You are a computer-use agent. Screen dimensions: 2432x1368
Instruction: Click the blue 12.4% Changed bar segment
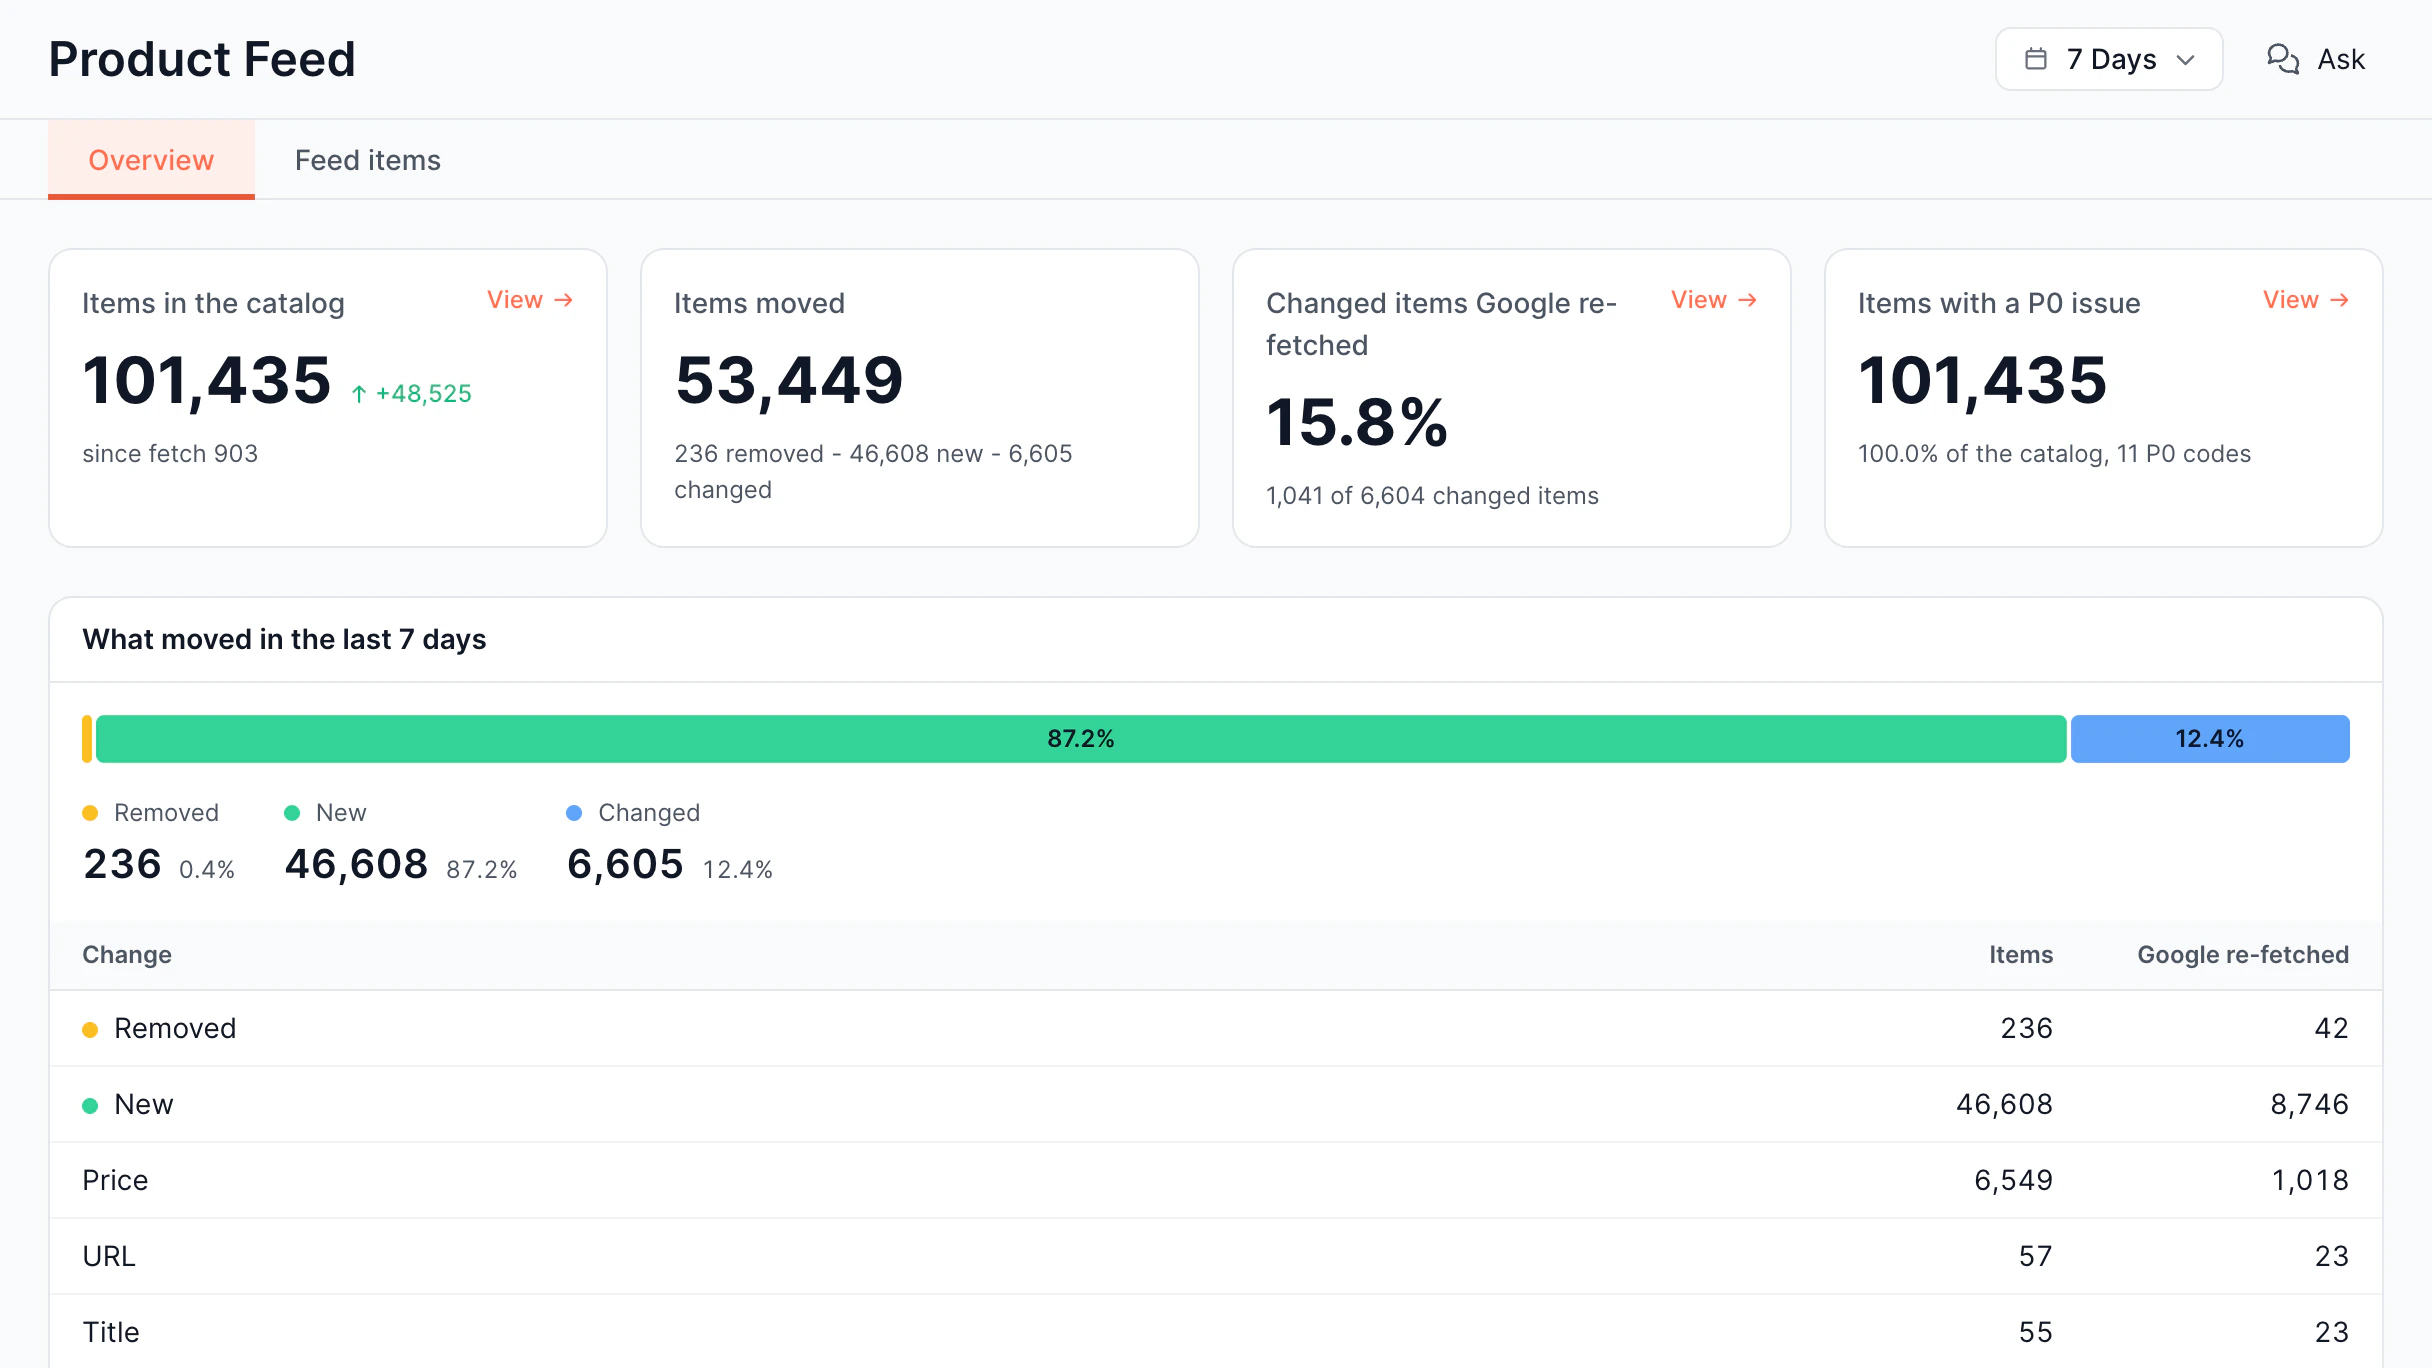pos(2210,739)
